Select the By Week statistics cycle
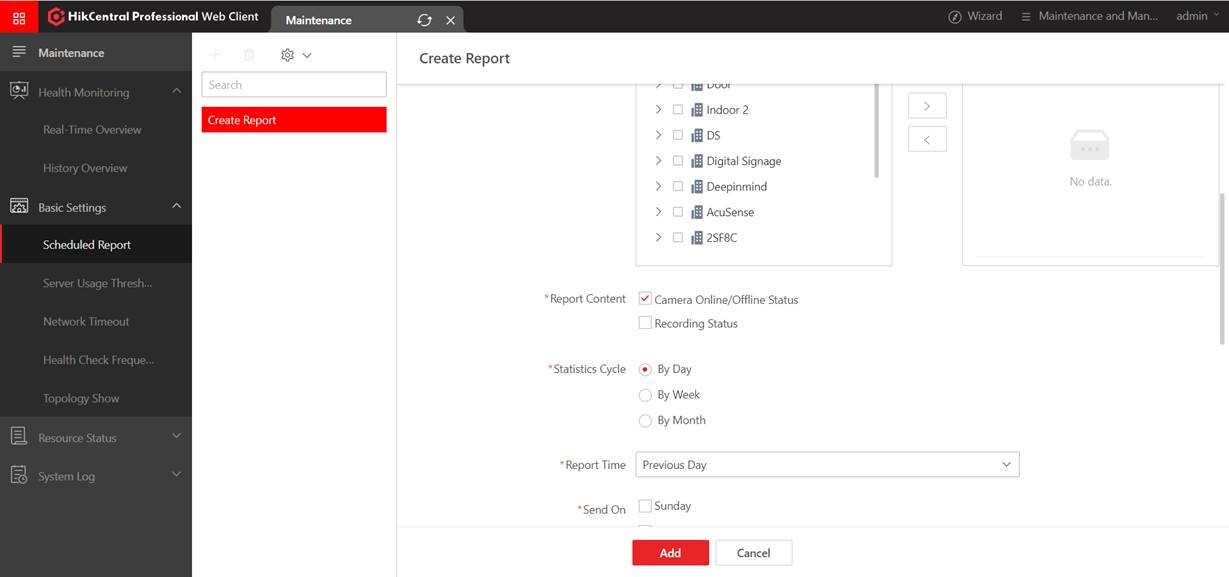The width and height of the screenshot is (1229, 577). [645, 395]
